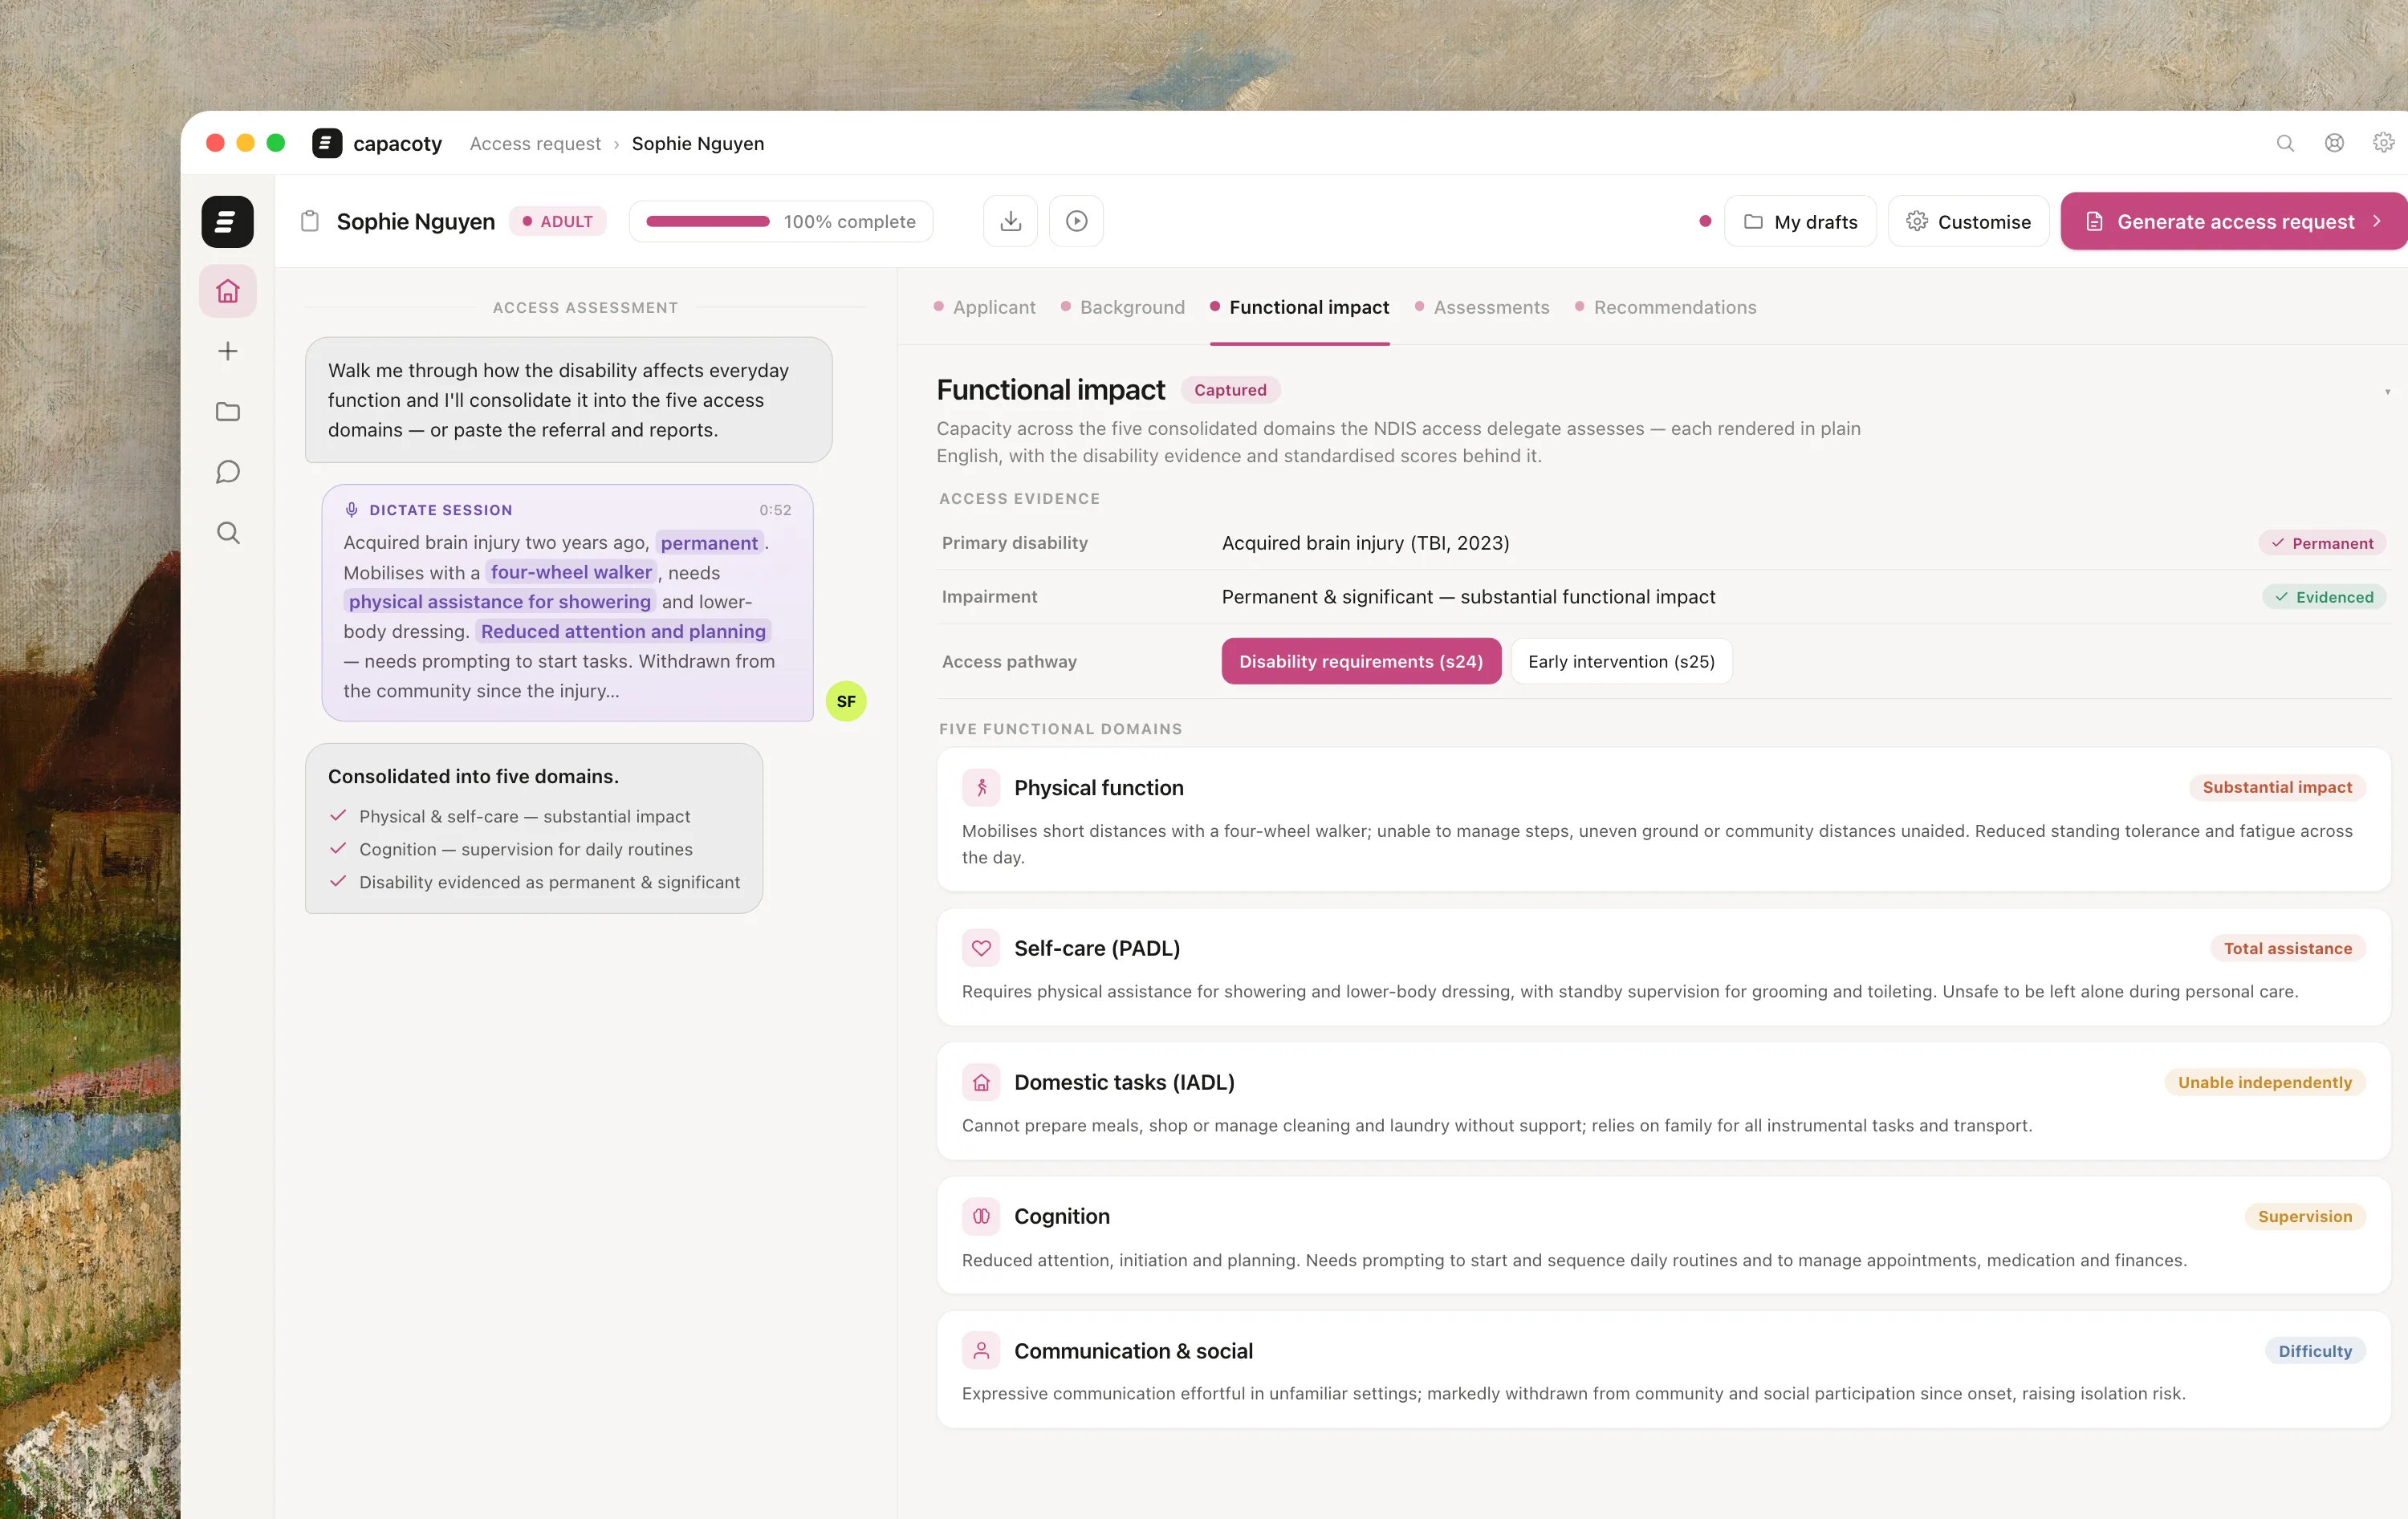Click the Total assistance tag
This screenshot has width=2408, height=1519.
[x=2287, y=948]
